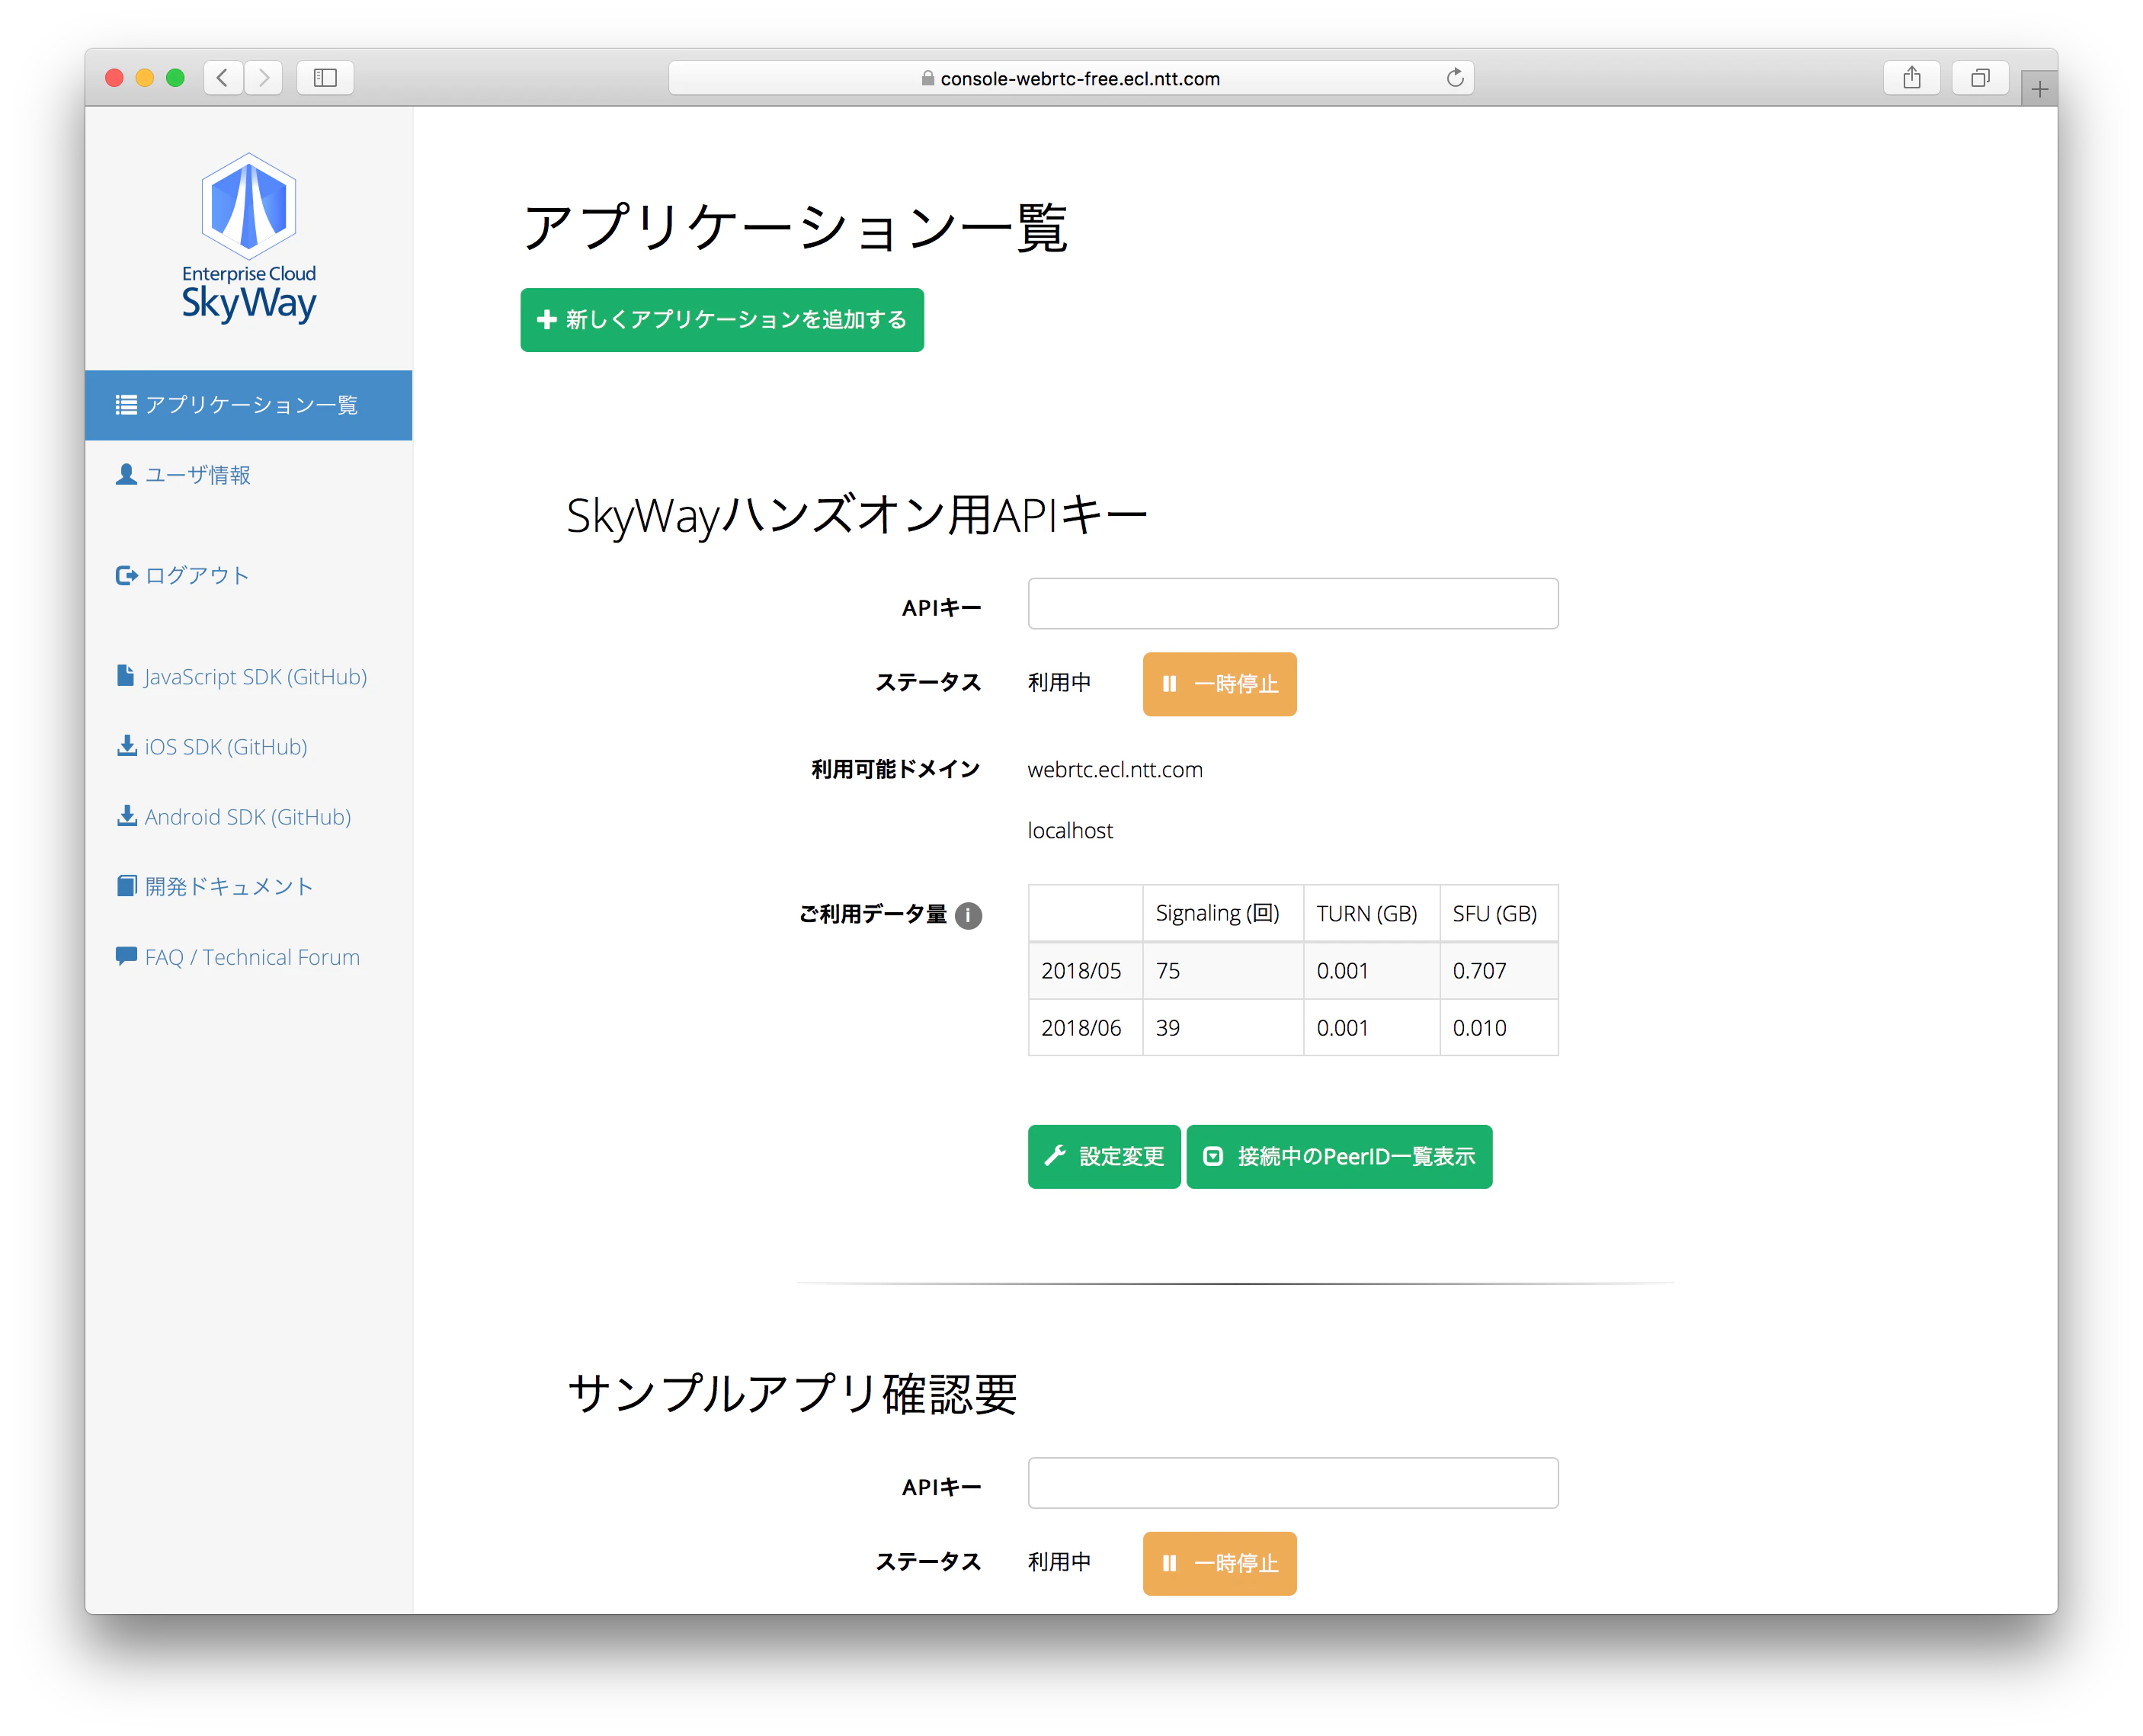
Task: Click the TURN (GB) column header
Action: 1371,913
